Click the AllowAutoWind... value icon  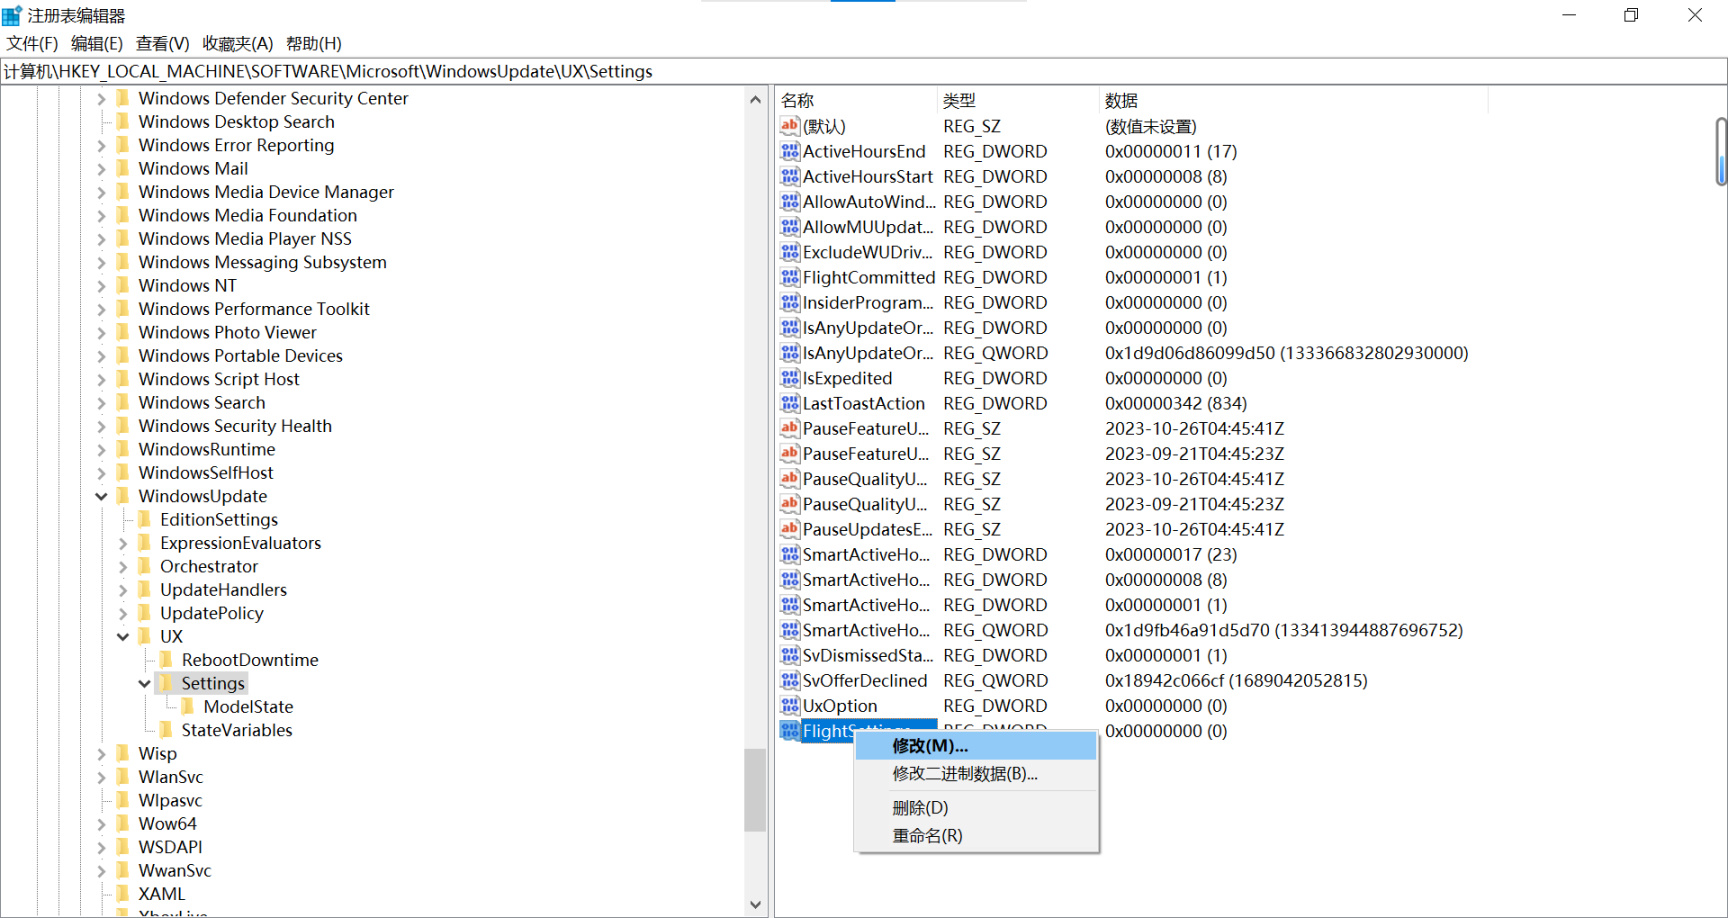click(790, 201)
